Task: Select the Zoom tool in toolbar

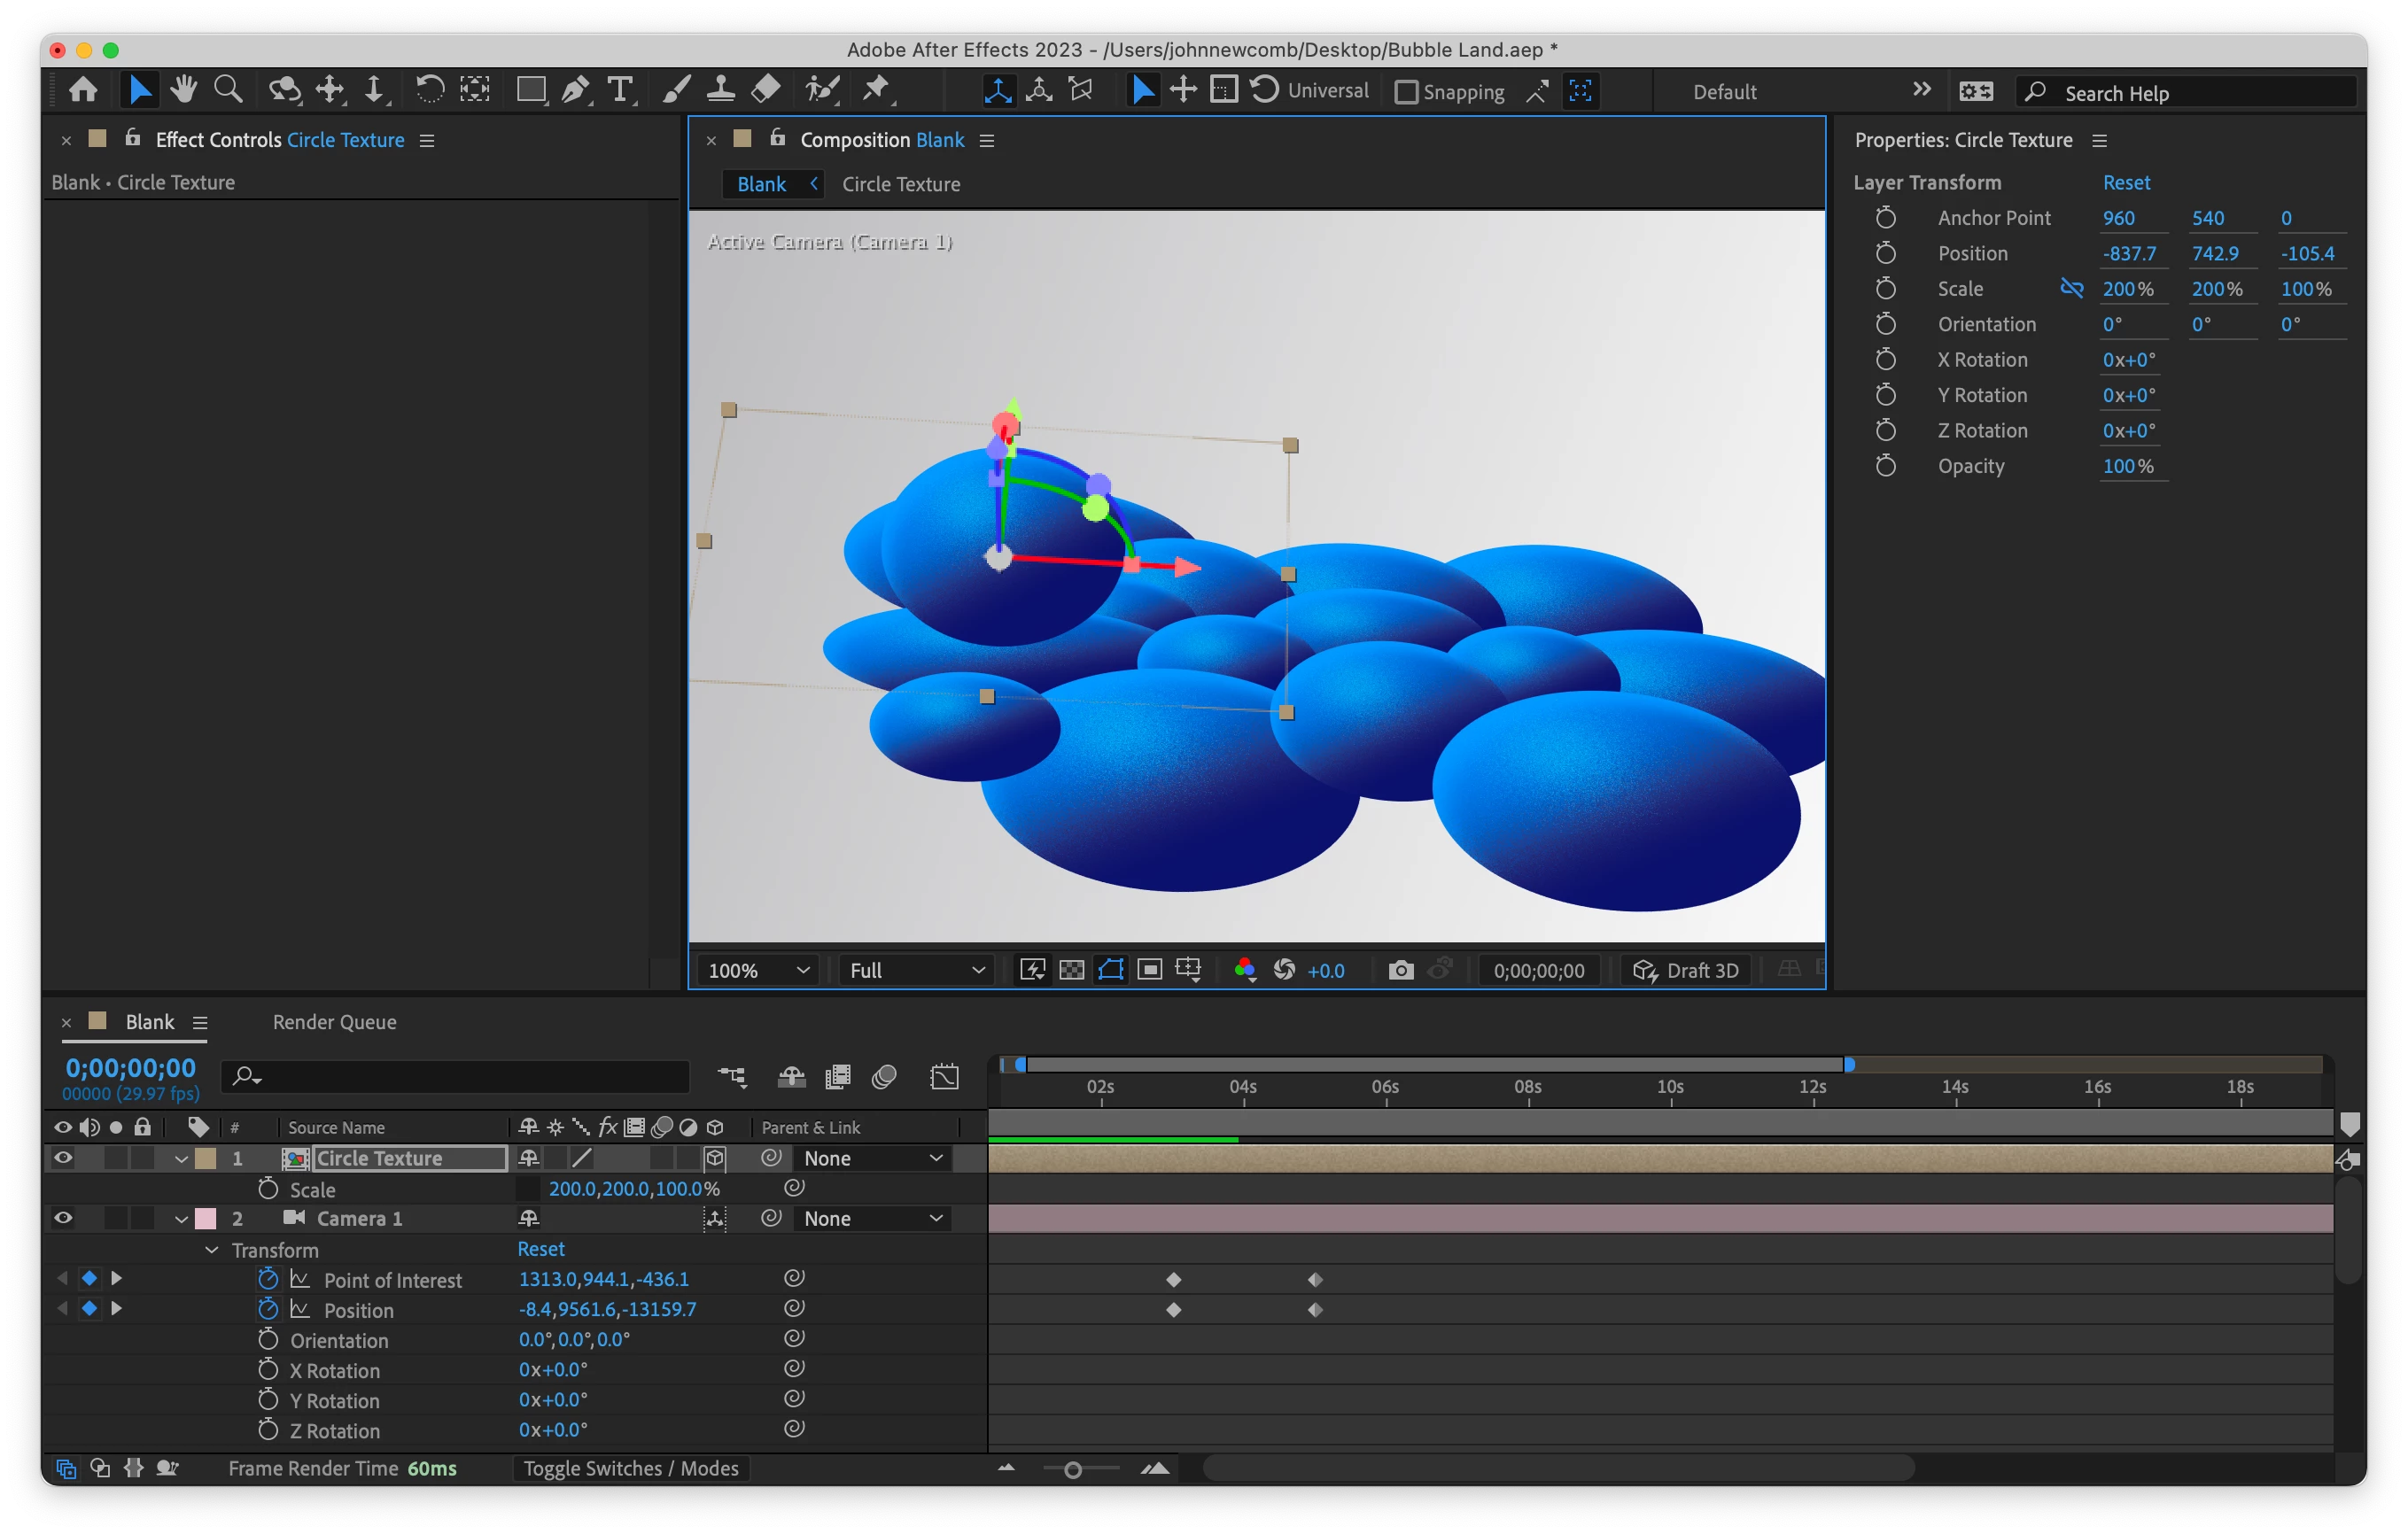Action: [228, 90]
